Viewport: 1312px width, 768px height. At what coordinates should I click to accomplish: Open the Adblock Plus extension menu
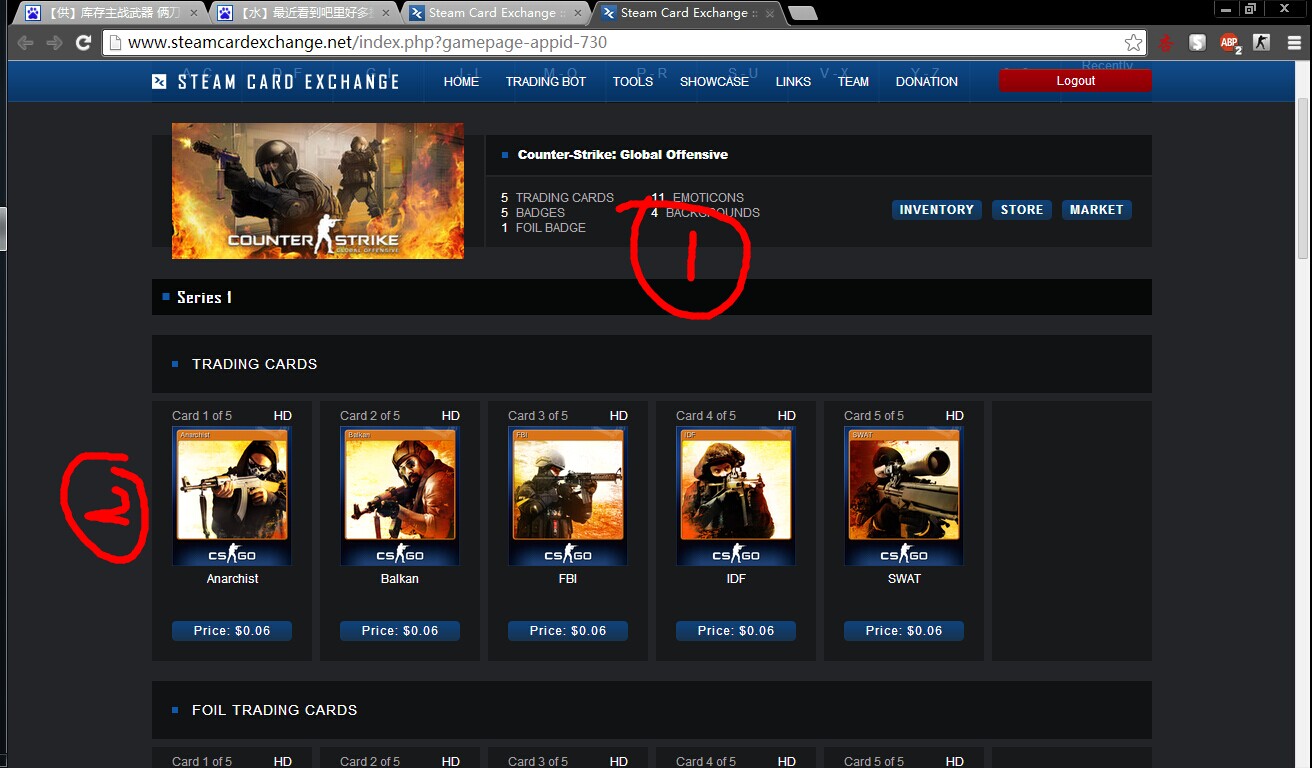(x=1229, y=43)
